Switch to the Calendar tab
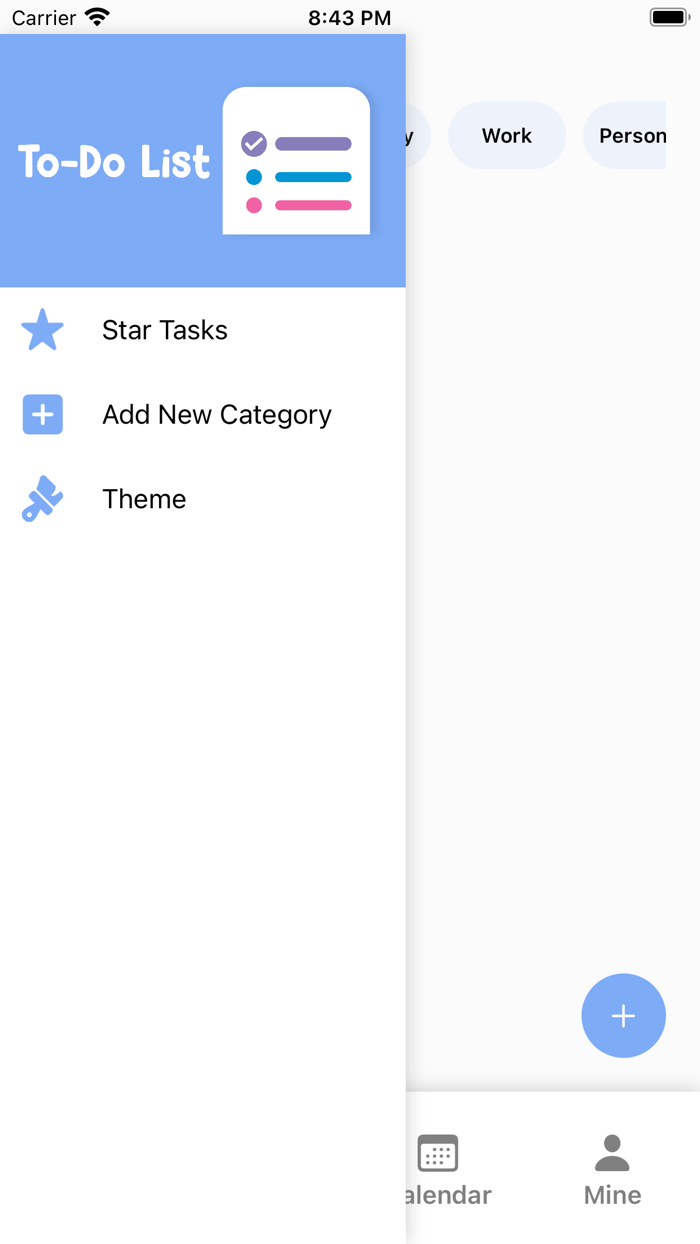This screenshot has height=1244, width=700. [438, 1170]
